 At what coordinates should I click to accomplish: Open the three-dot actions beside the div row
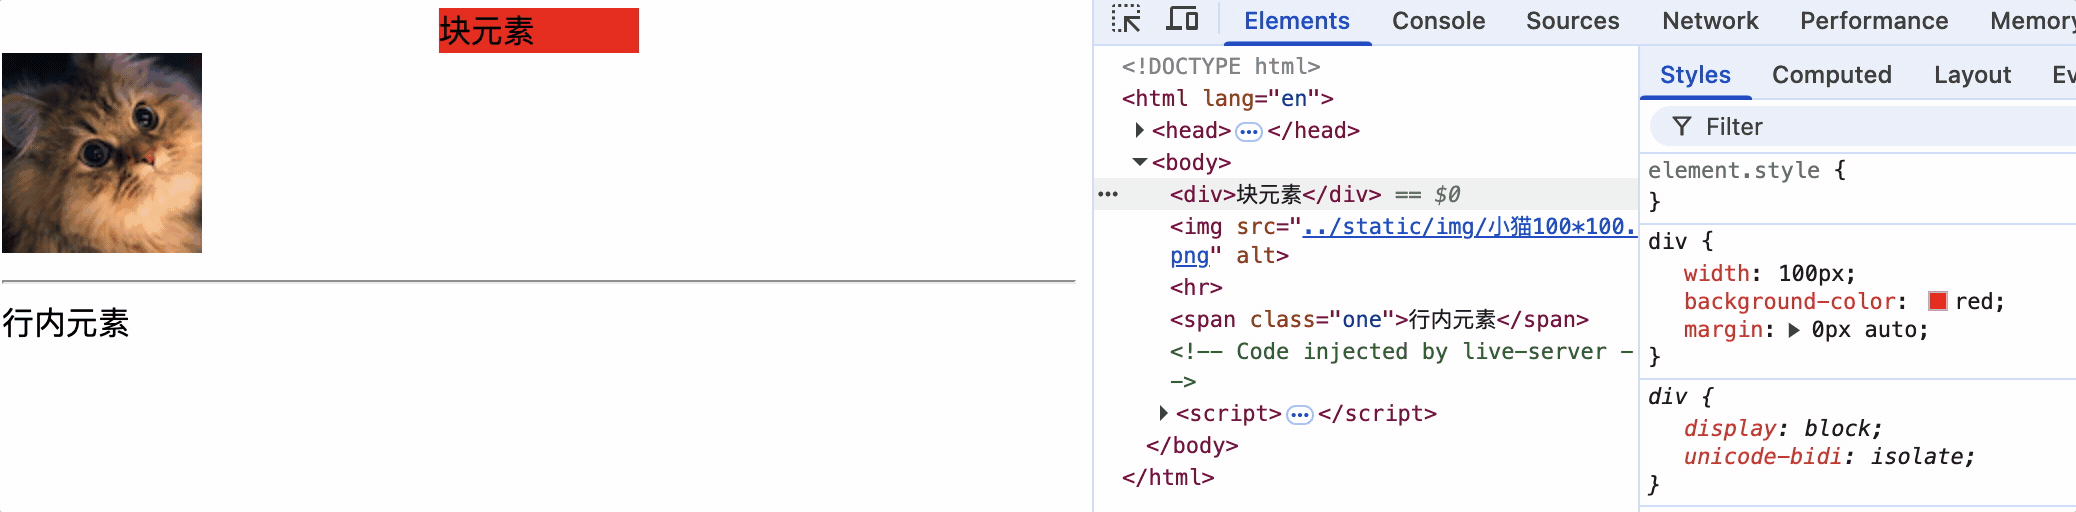tap(1108, 194)
